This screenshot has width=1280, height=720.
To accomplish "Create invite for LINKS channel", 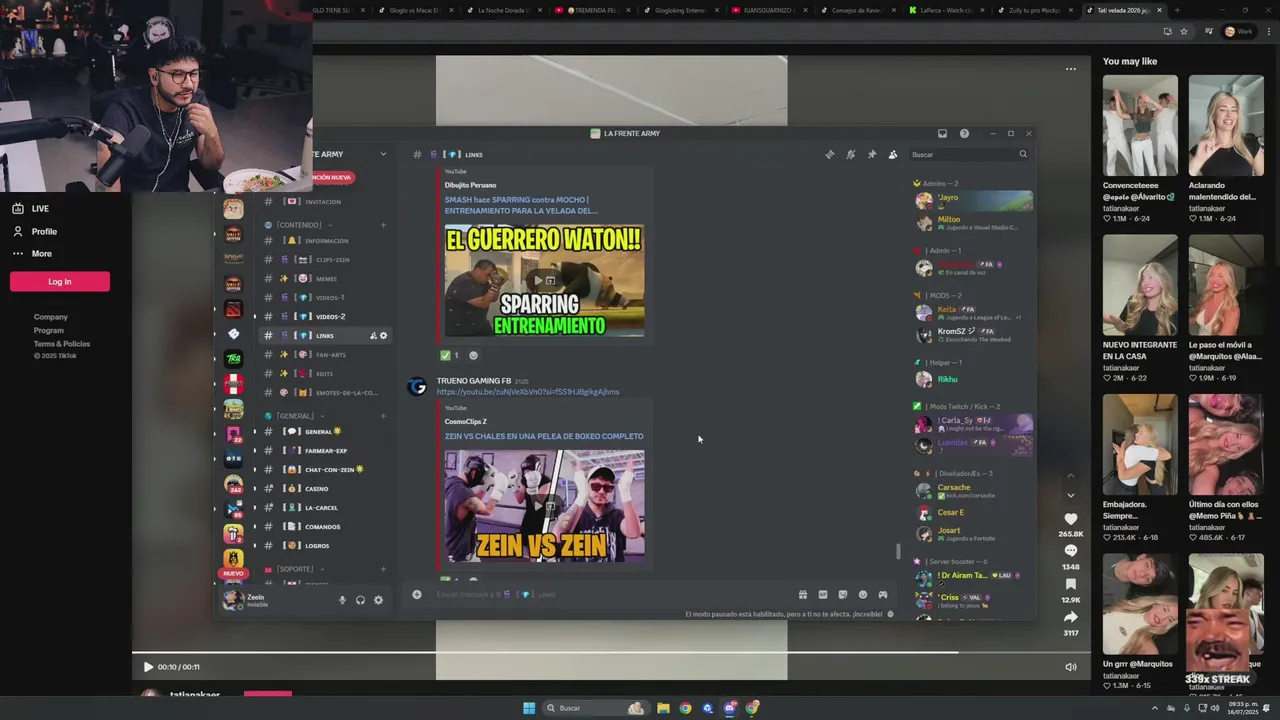I will [x=373, y=336].
